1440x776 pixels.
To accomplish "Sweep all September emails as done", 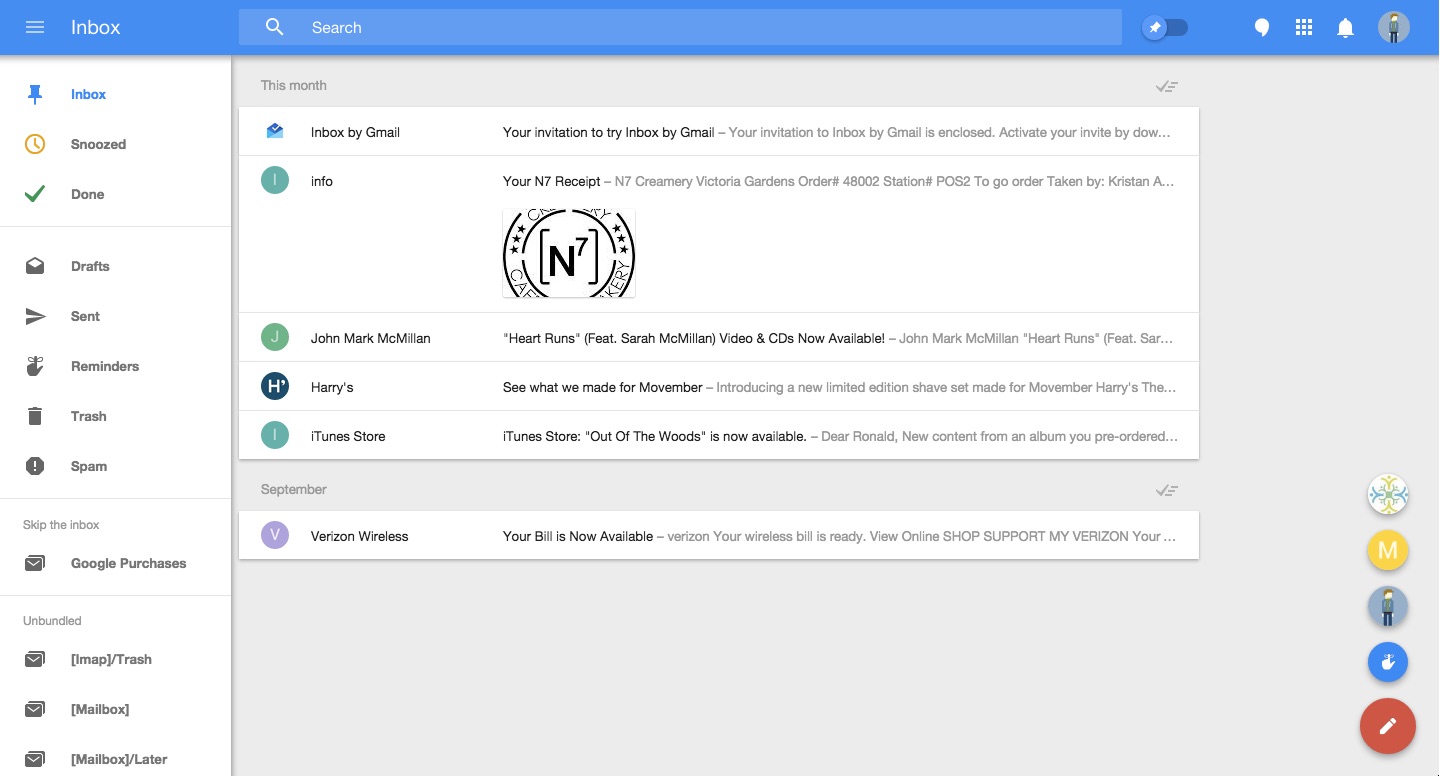I will pyautogui.click(x=1166, y=490).
